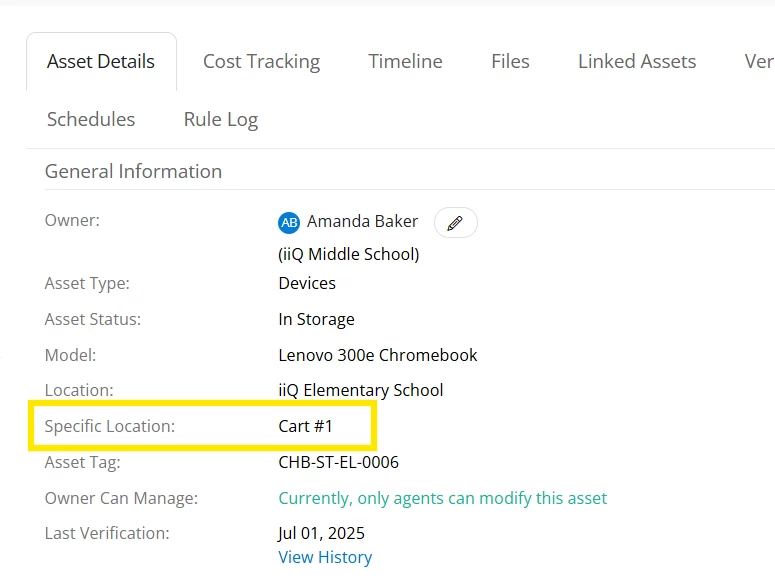Click the AB owner avatar icon
The width and height of the screenshot is (775, 587).
pos(289,223)
